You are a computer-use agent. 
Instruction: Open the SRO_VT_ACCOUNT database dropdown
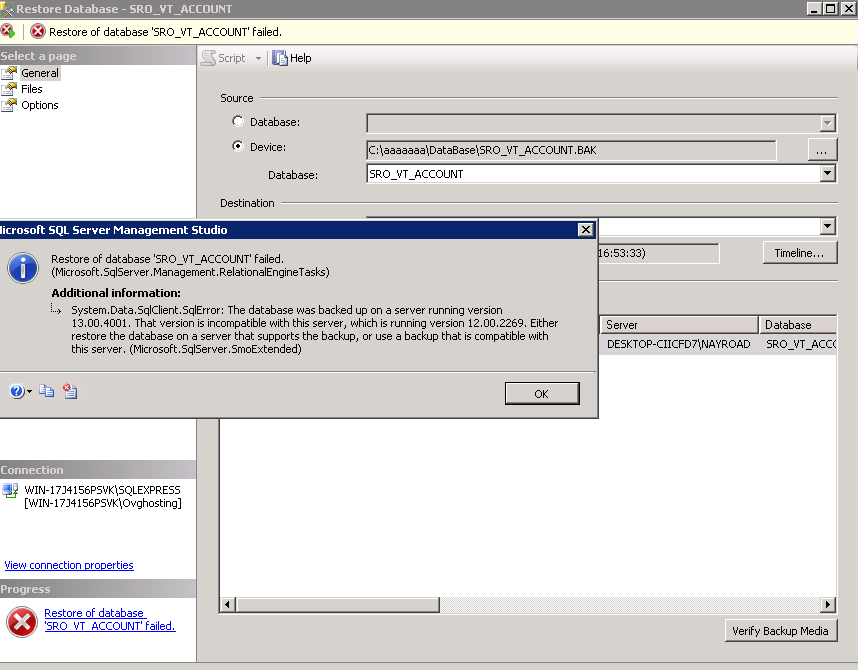coord(827,174)
